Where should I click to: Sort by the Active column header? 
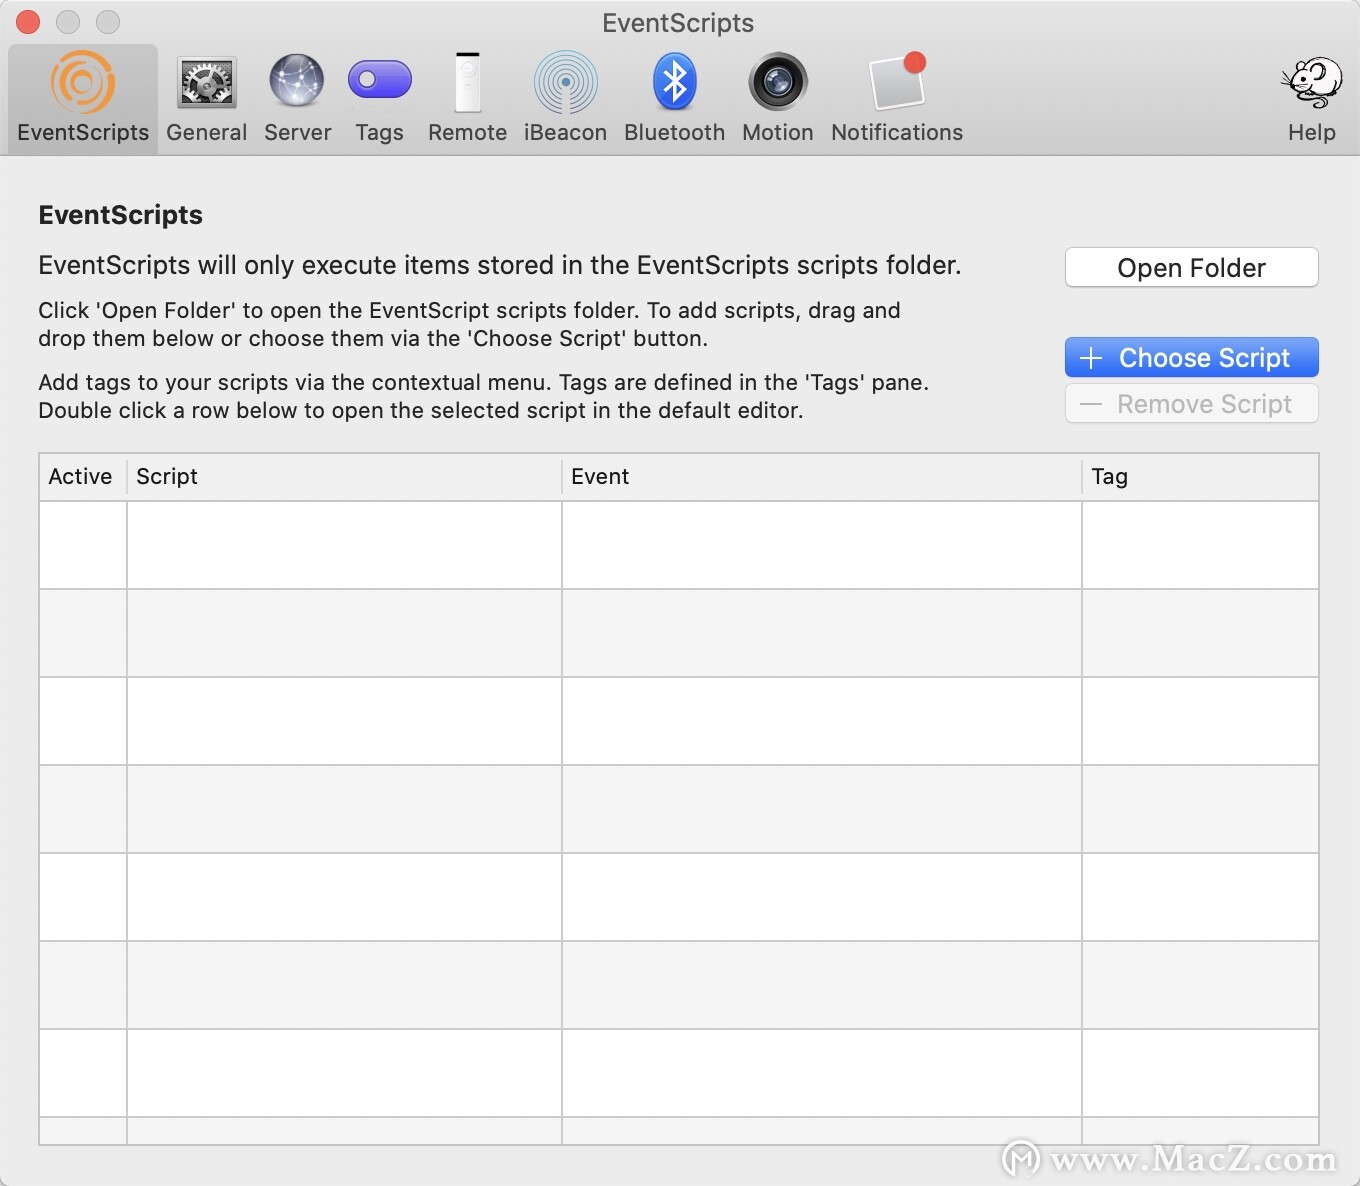[83, 477]
